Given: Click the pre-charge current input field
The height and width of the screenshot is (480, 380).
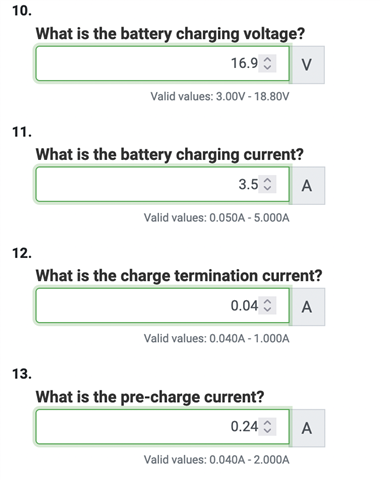Looking at the screenshot, I should coord(162,427).
